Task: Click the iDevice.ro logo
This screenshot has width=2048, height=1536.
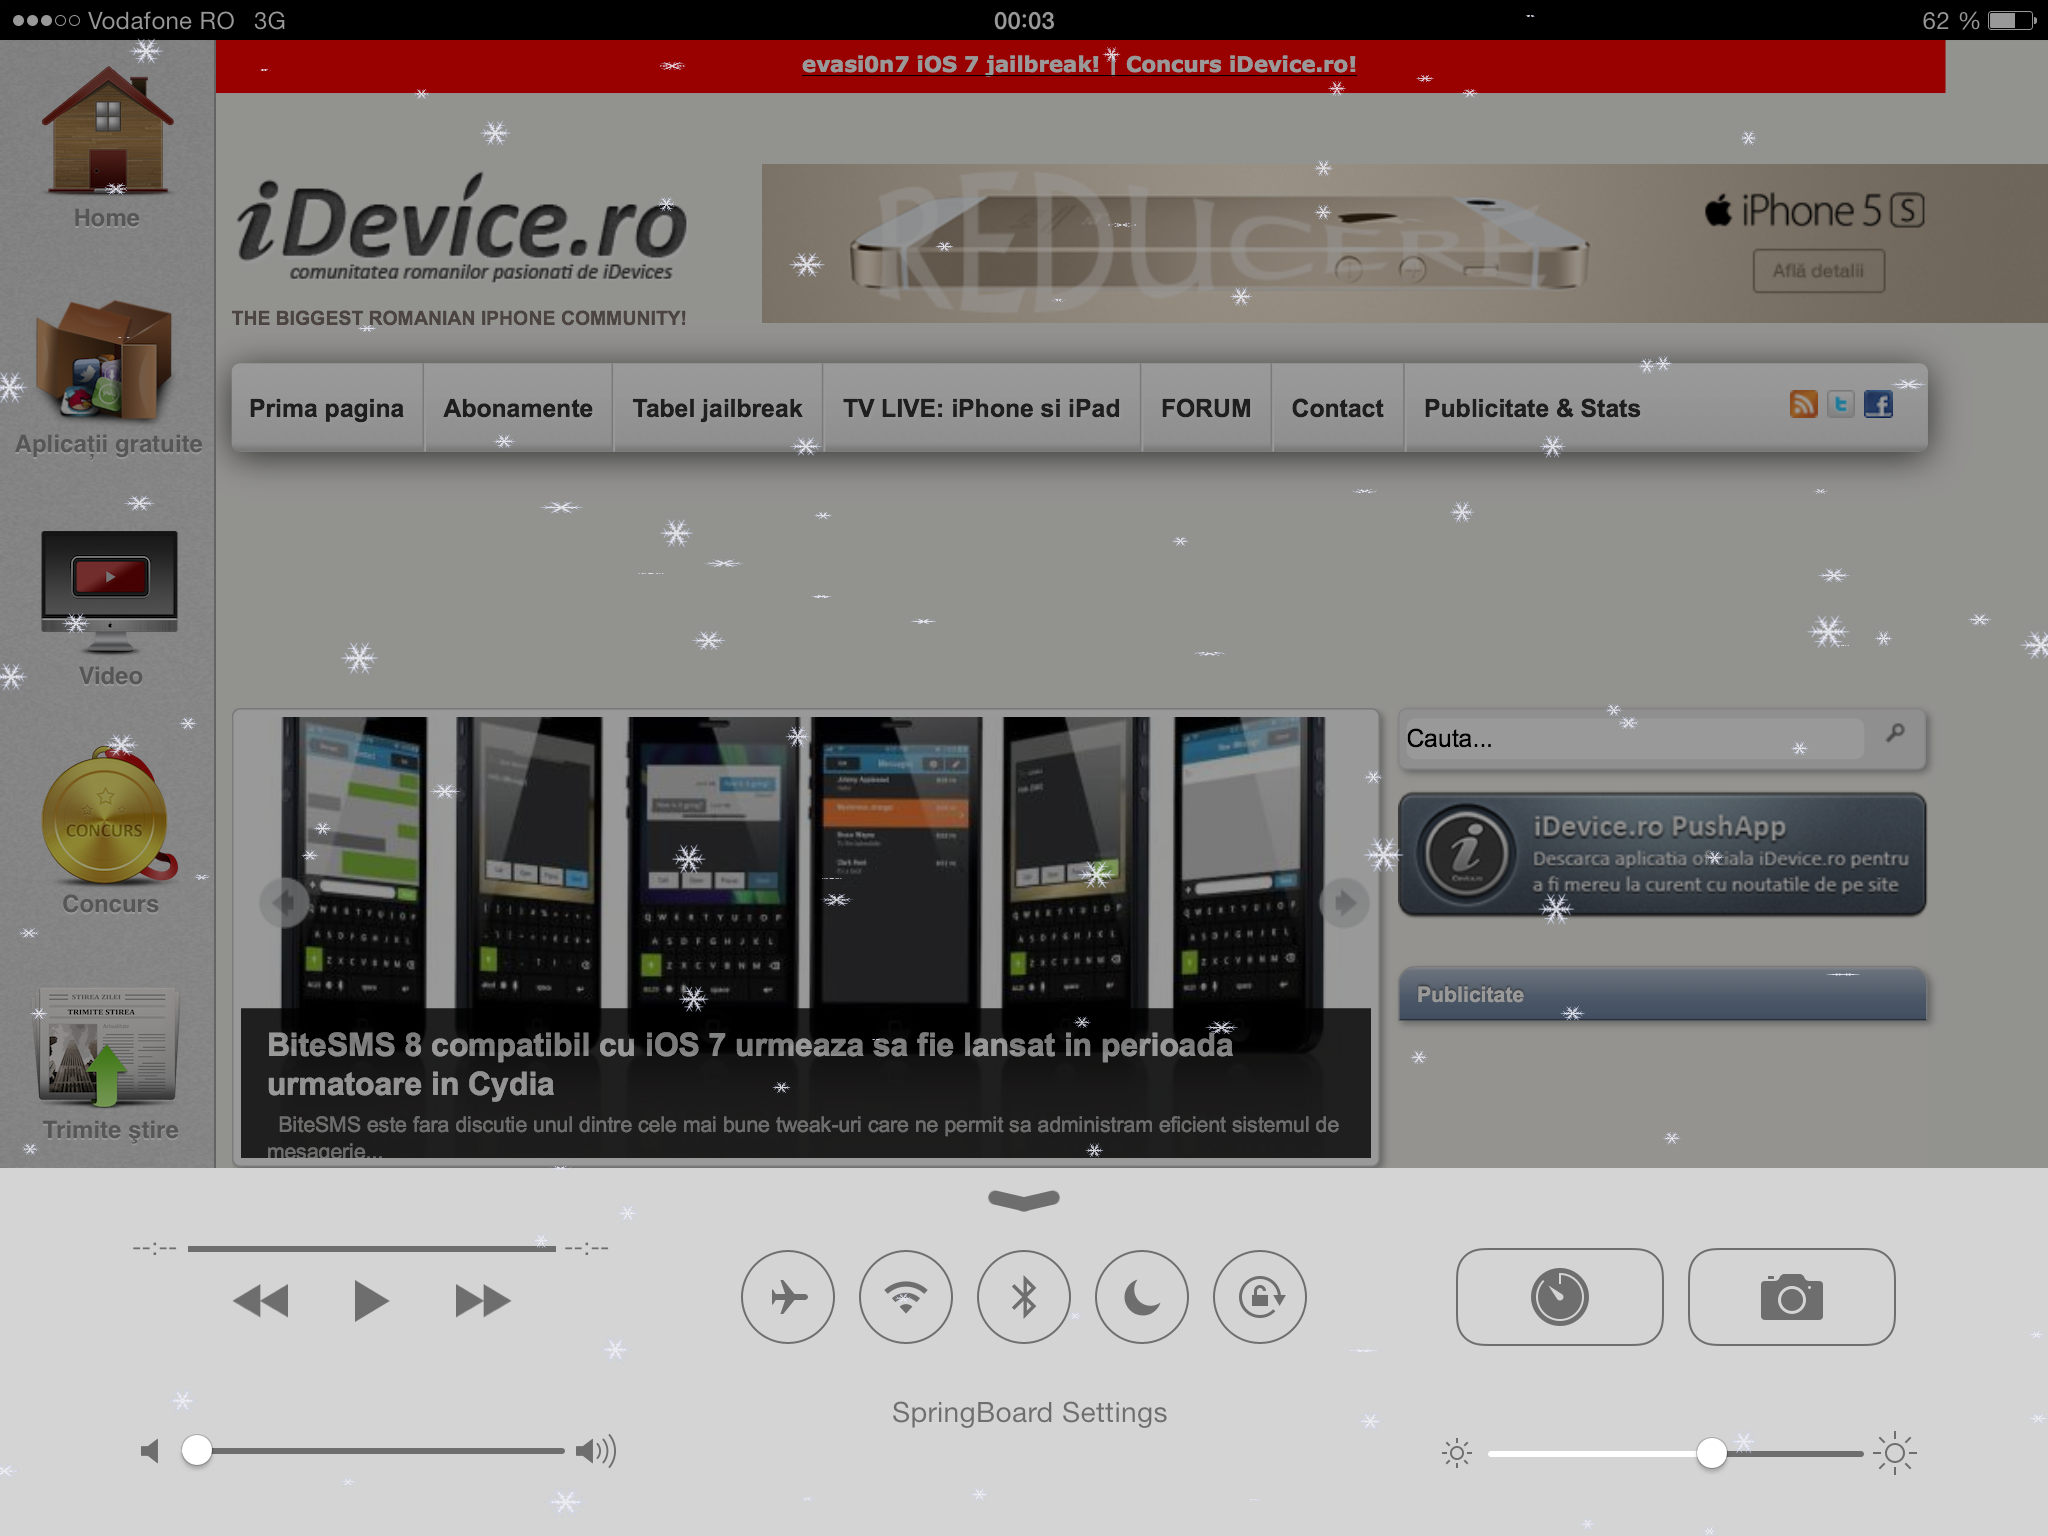Action: pyautogui.click(x=462, y=230)
